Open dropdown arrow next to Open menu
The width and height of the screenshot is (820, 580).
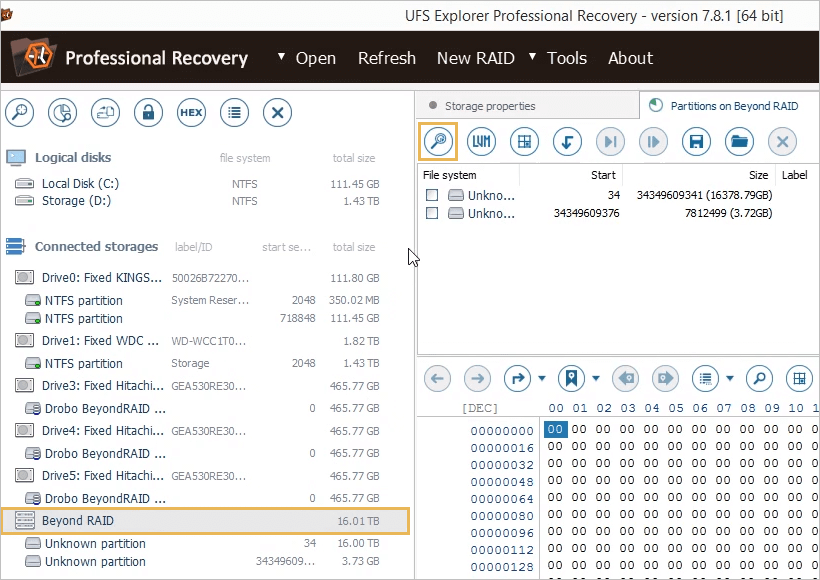pyautogui.click(x=281, y=56)
